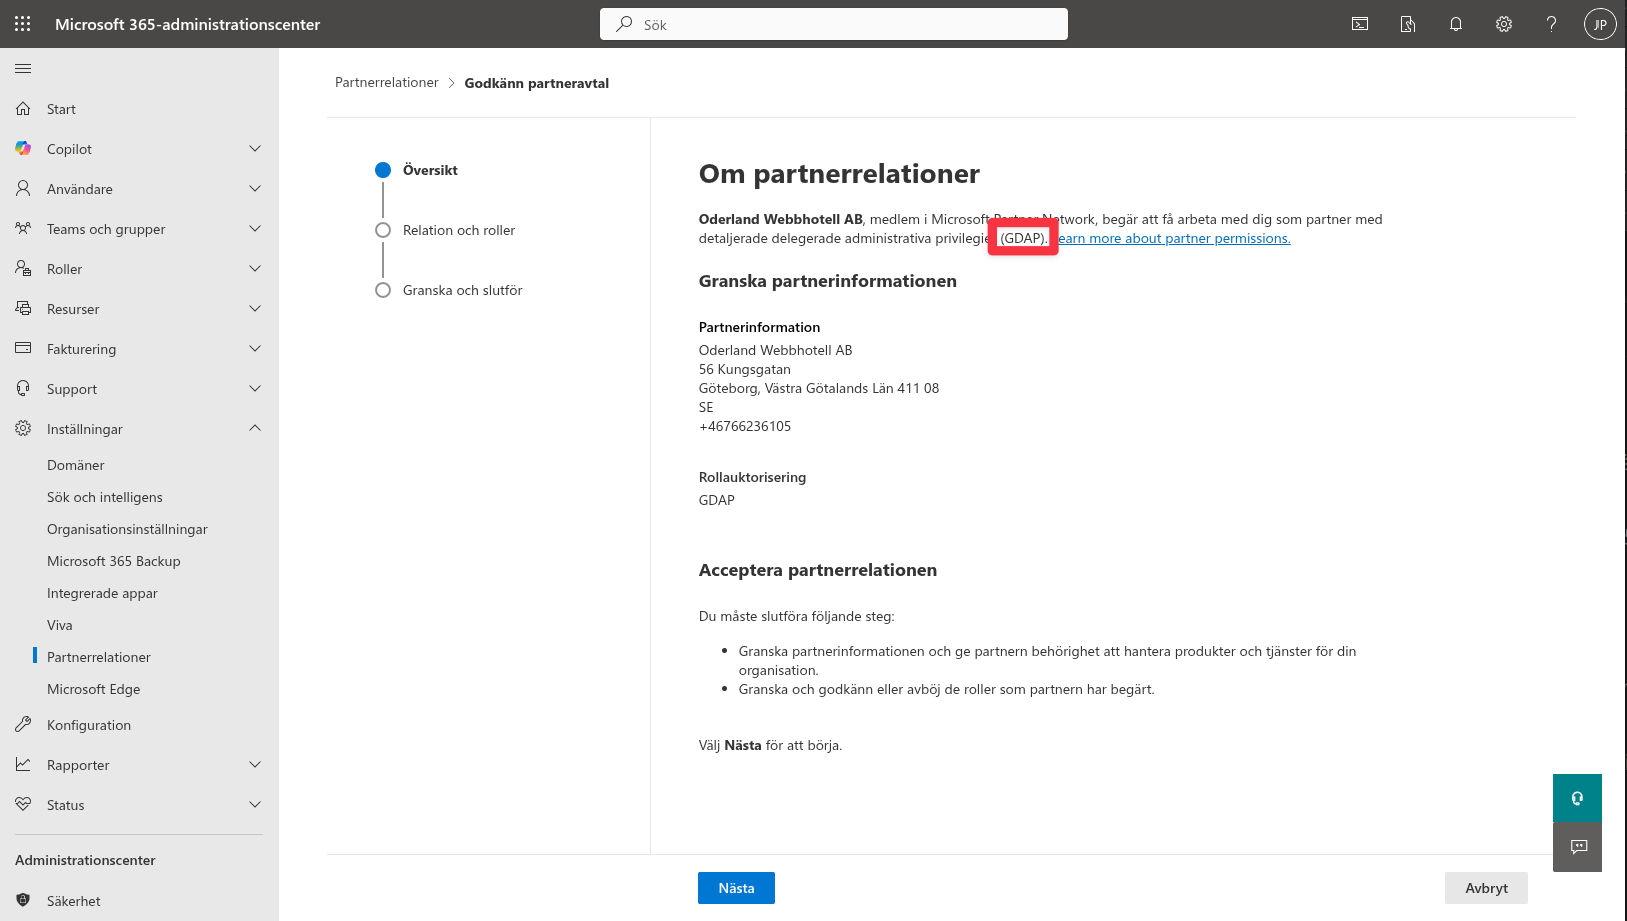Open the teal support headset button
The width and height of the screenshot is (1627, 921).
[1577, 798]
